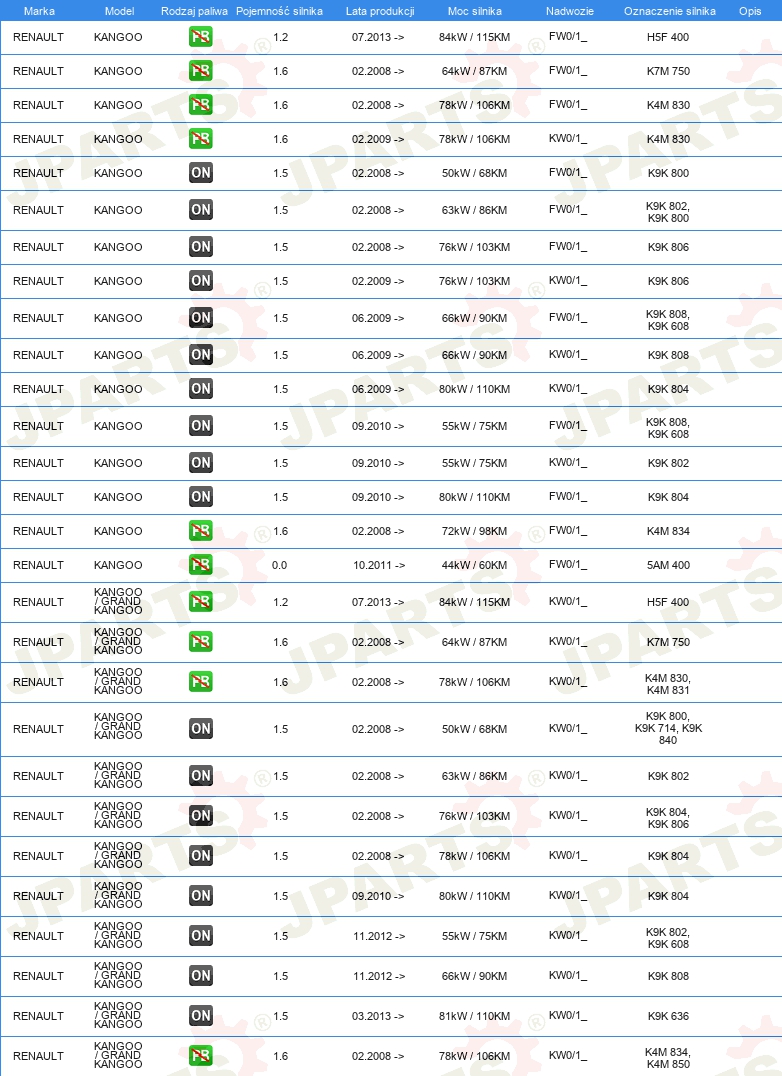Screen dimensions: 782x1076
Task: Click the Opis column header
Action: [750, 11]
